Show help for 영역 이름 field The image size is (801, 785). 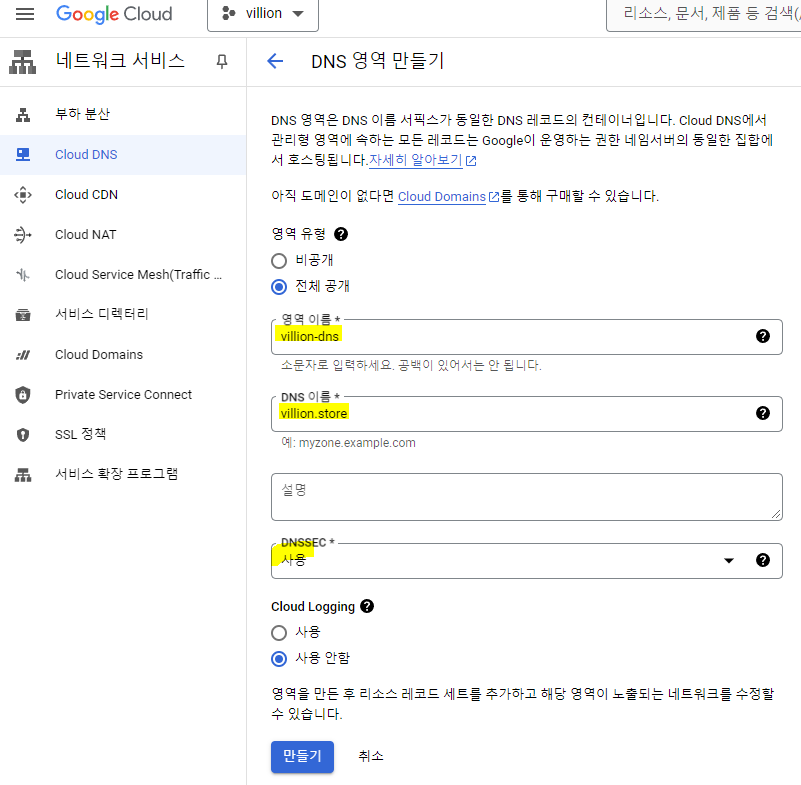(x=763, y=336)
